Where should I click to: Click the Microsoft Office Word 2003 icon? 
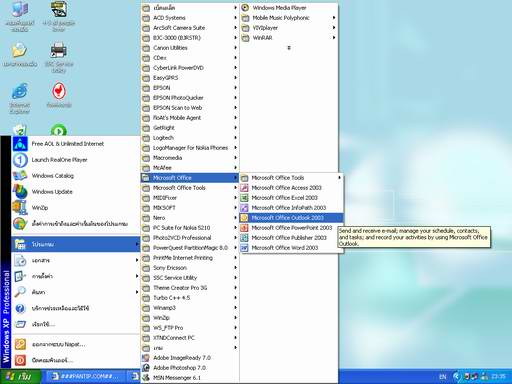[244, 248]
